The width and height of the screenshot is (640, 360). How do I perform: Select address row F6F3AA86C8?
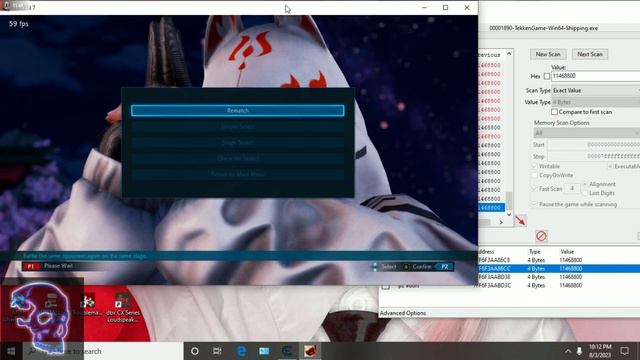pyautogui.click(x=559, y=260)
